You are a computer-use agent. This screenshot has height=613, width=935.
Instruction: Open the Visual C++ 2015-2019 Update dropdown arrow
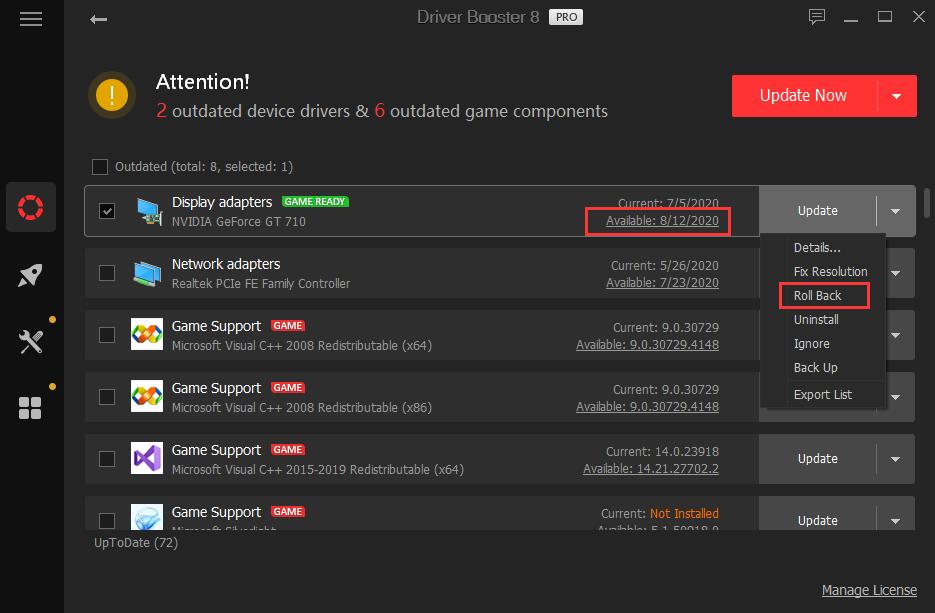[x=896, y=459]
